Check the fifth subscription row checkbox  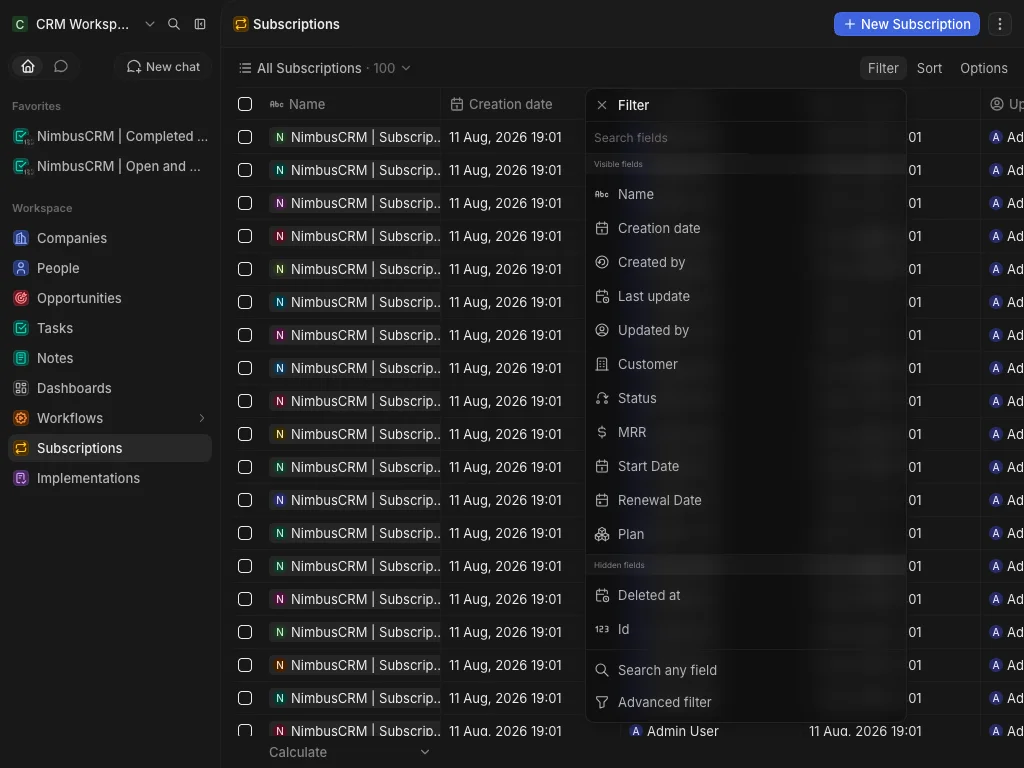pyautogui.click(x=245, y=269)
